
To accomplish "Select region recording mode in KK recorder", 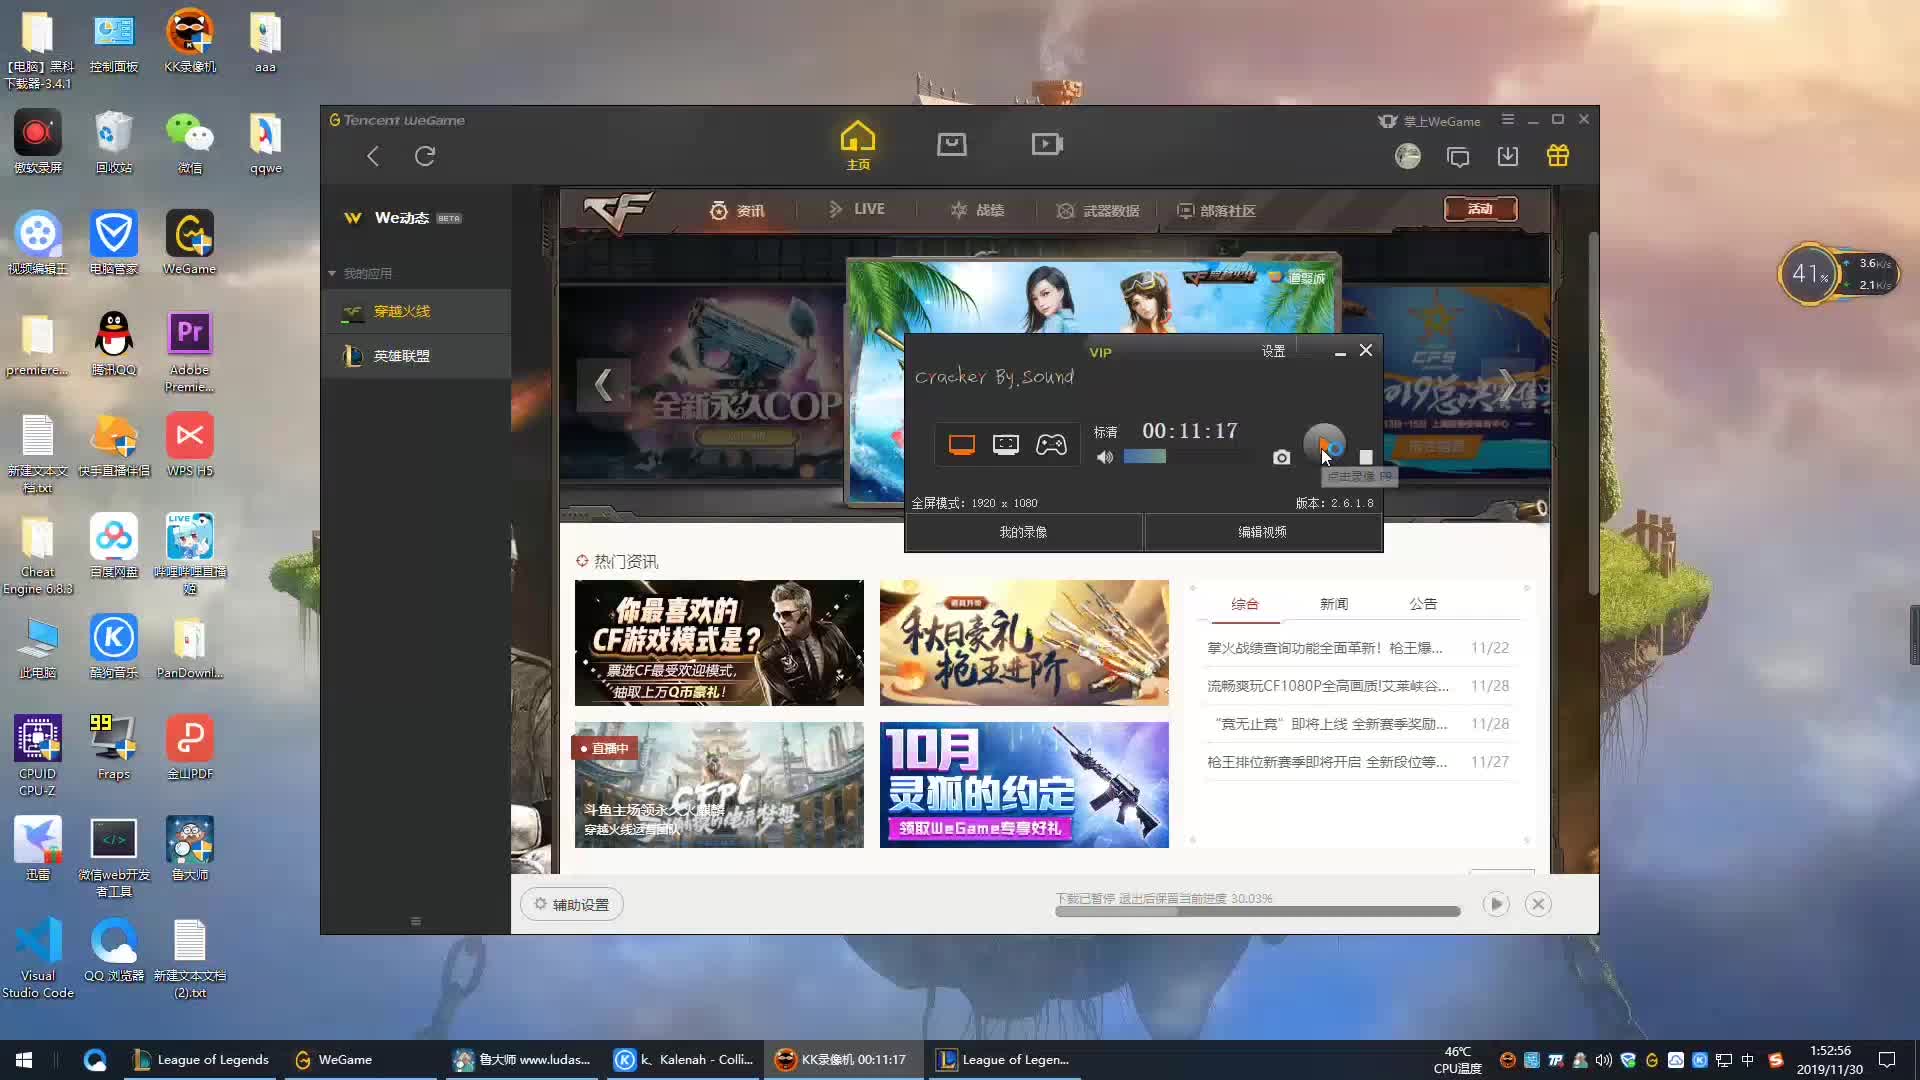I will pos(1006,445).
